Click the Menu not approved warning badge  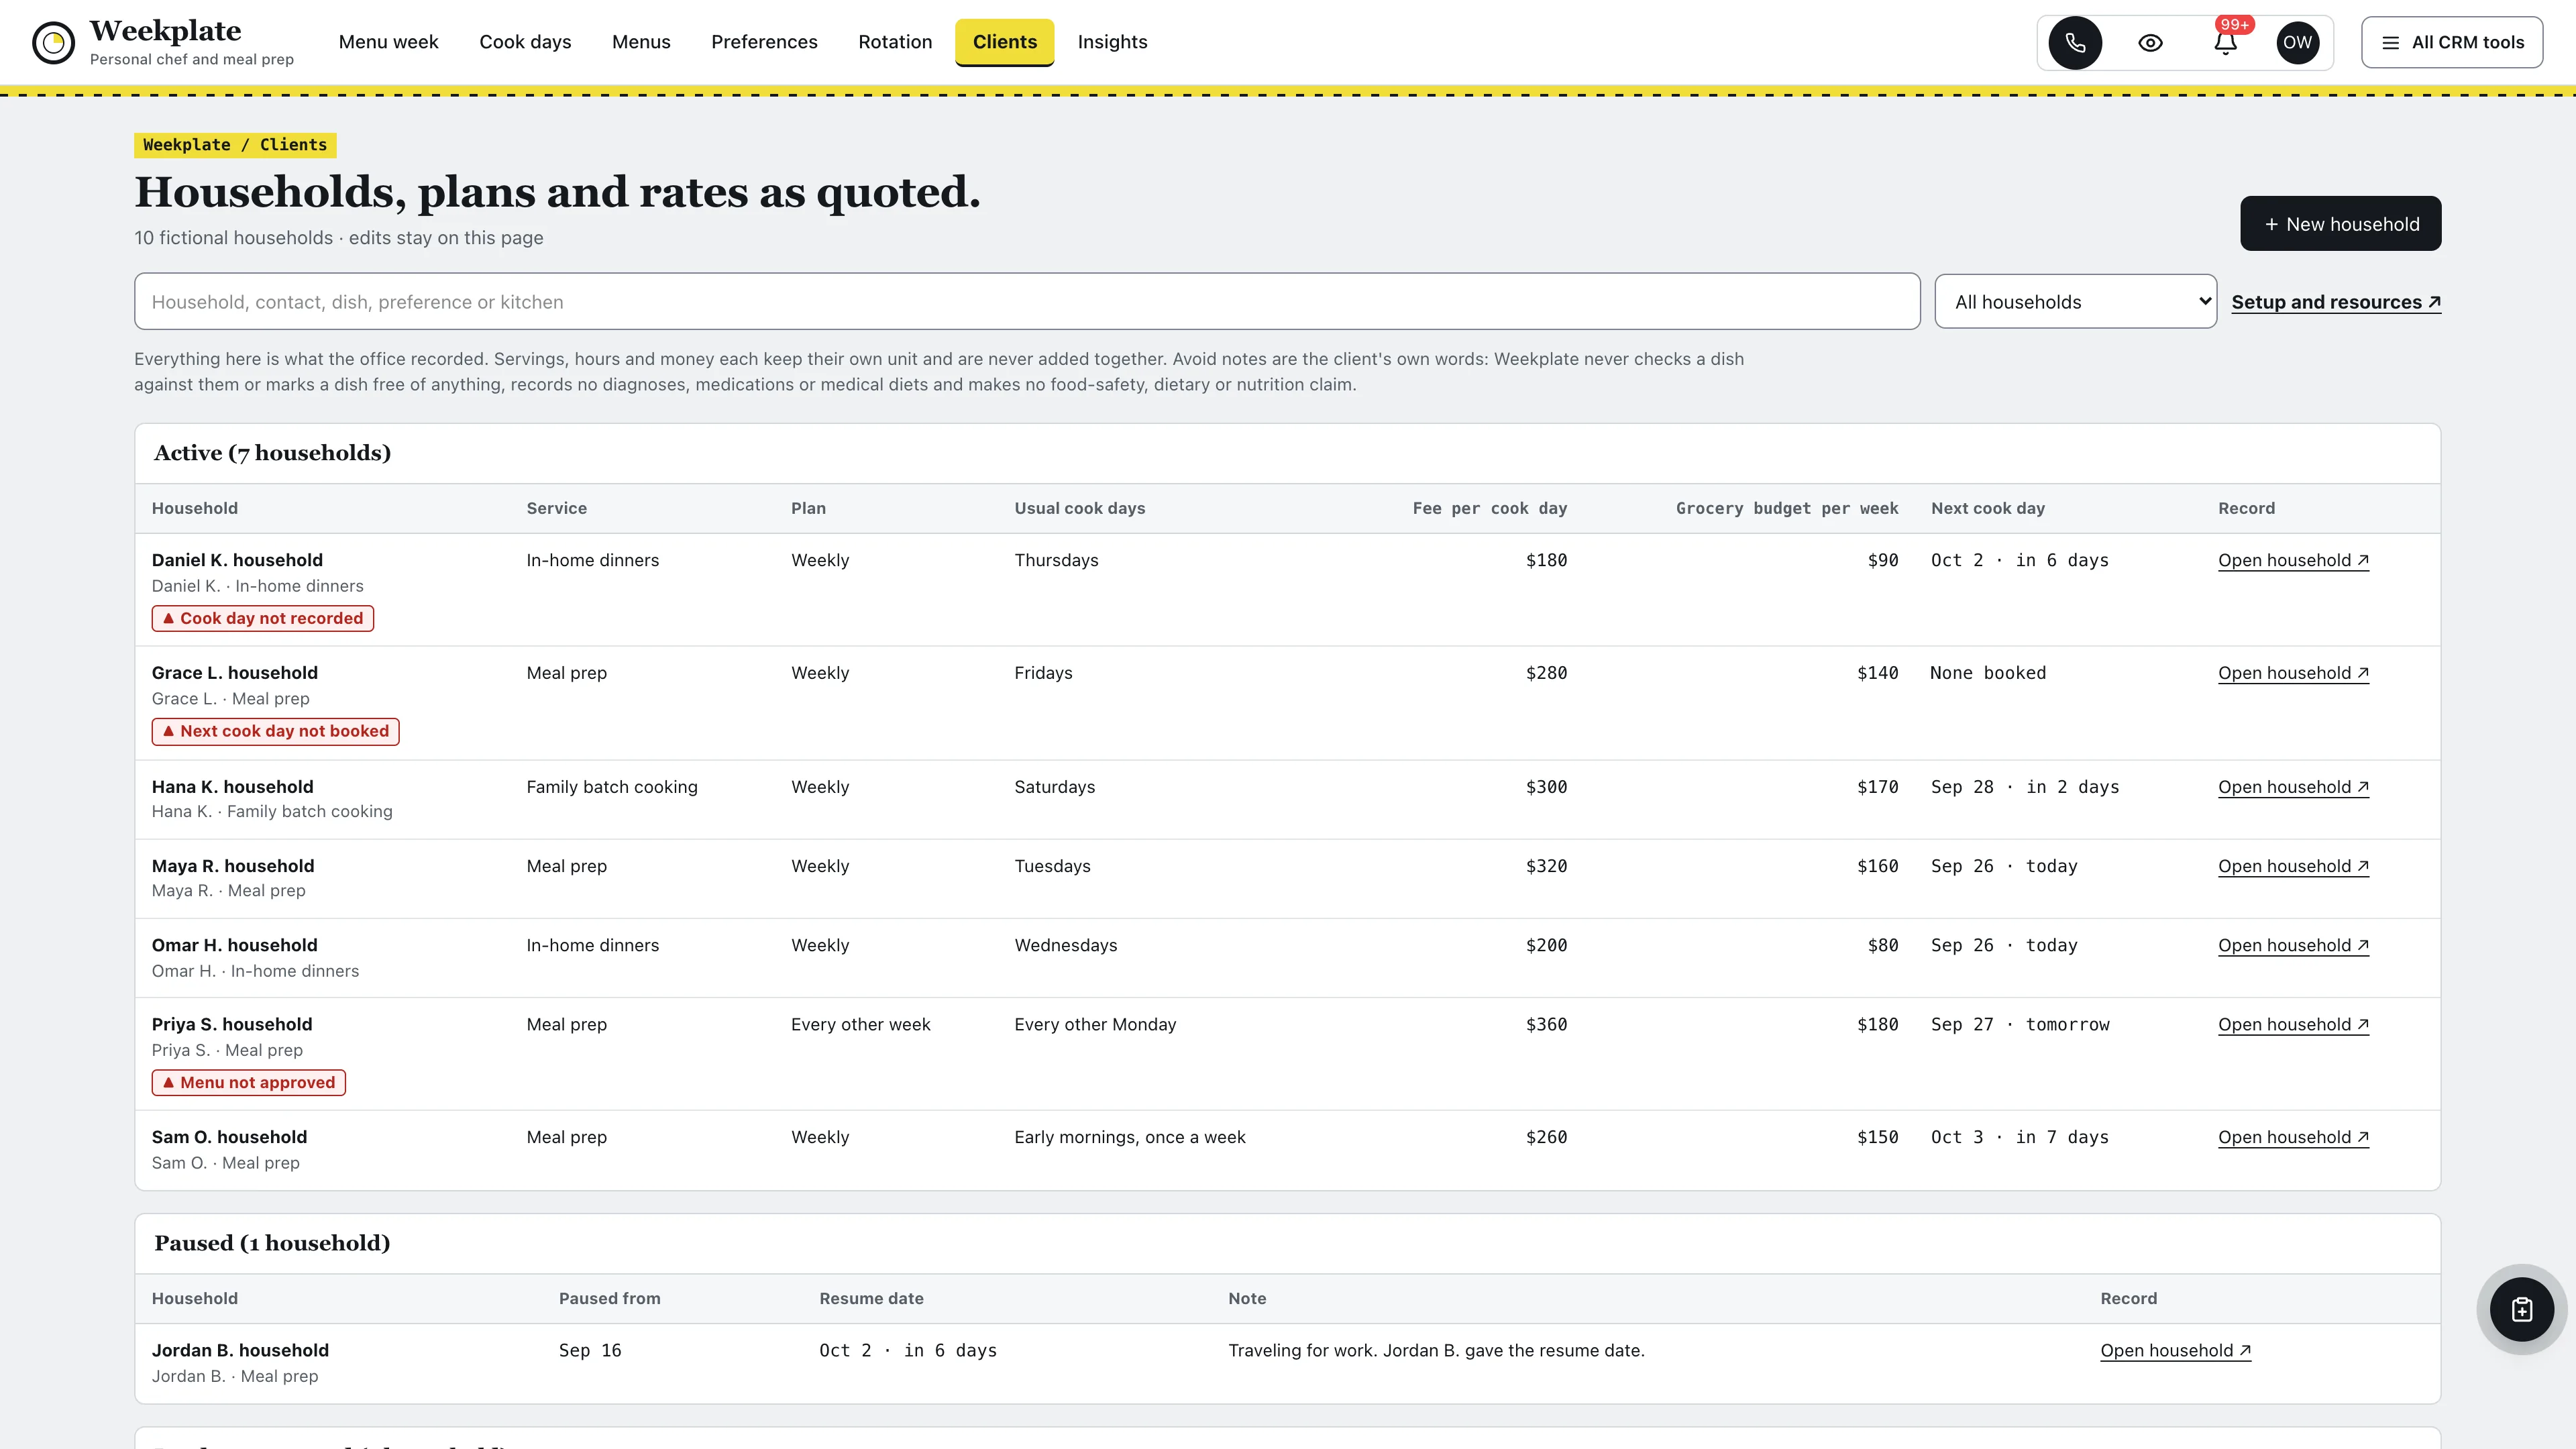(x=249, y=1082)
